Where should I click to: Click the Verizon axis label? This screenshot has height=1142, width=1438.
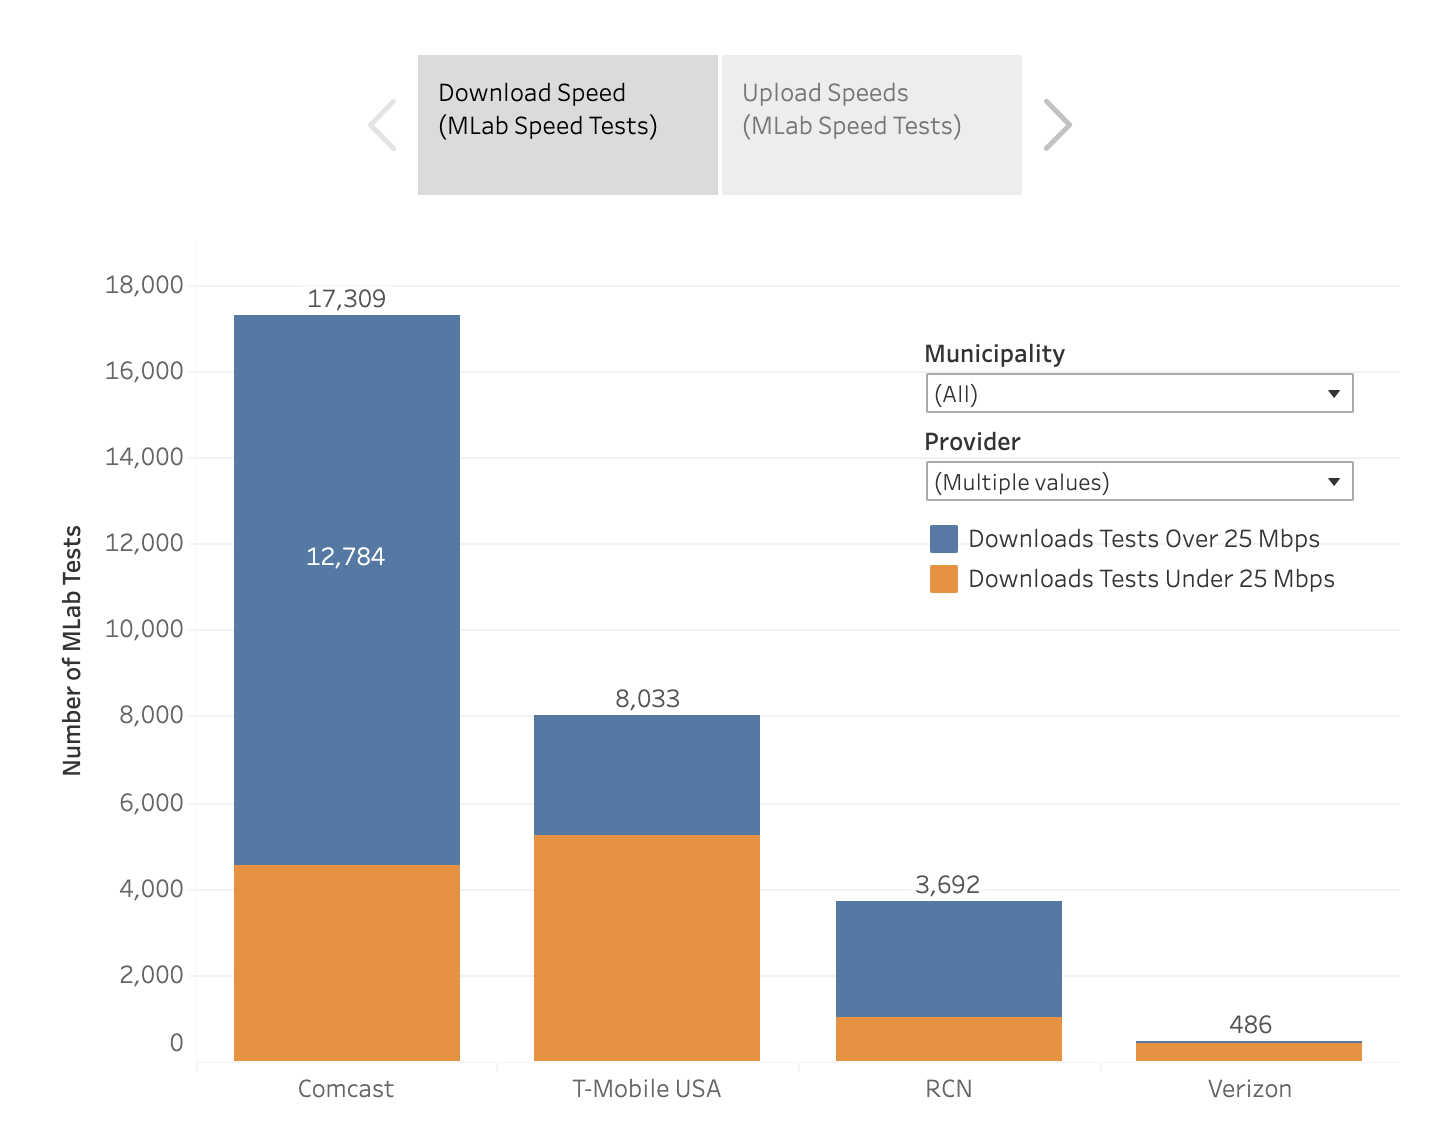(1250, 1089)
